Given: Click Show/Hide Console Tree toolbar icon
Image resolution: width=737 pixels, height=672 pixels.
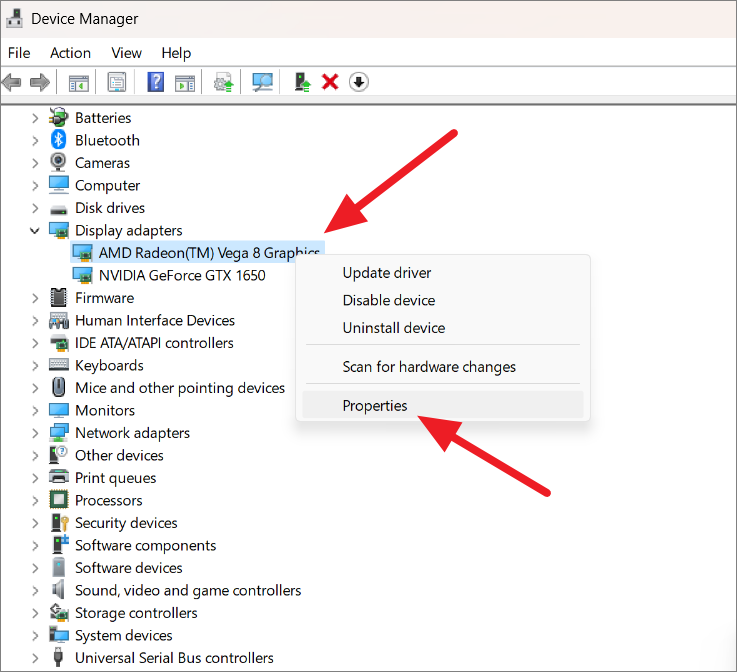Looking at the screenshot, I should pyautogui.click(x=78, y=83).
